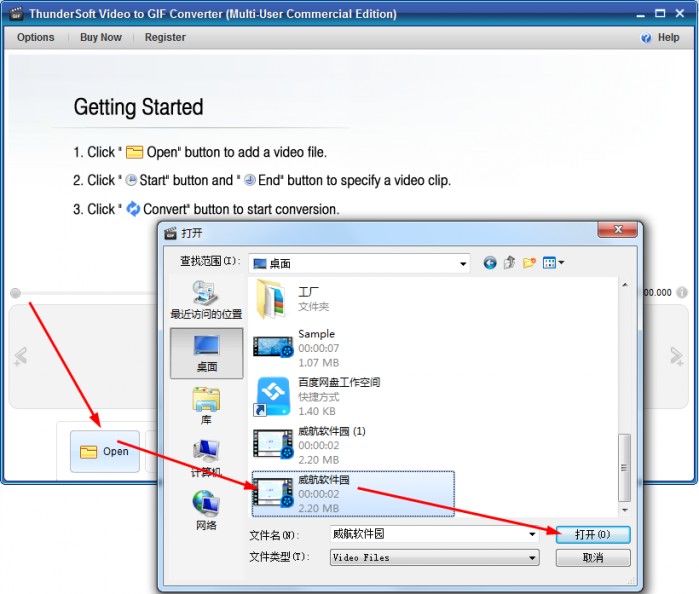Click the info icon beside the time display
The image size is (699, 594).
pos(682,293)
